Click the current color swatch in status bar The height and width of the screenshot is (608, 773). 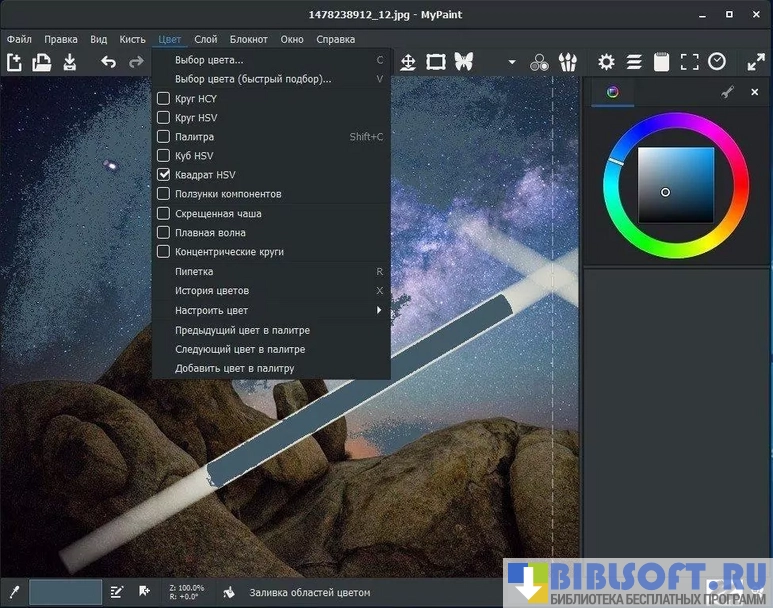pyautogui.click(x=66, y=591)
